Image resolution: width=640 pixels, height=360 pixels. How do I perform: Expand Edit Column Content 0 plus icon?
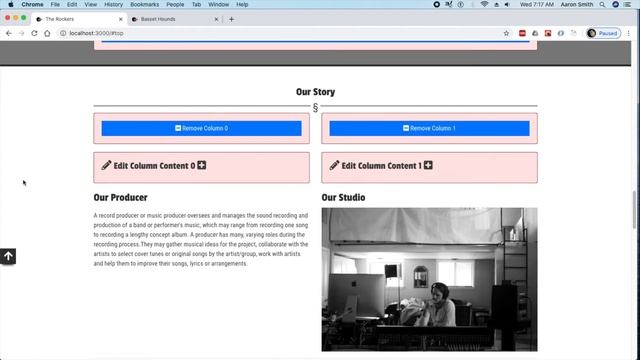202,165
